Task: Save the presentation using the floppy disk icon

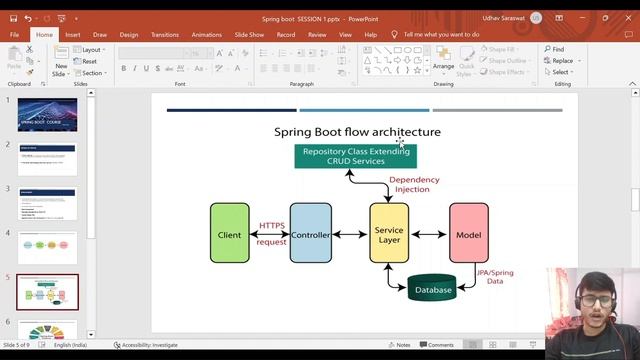Action: point(13,19)
